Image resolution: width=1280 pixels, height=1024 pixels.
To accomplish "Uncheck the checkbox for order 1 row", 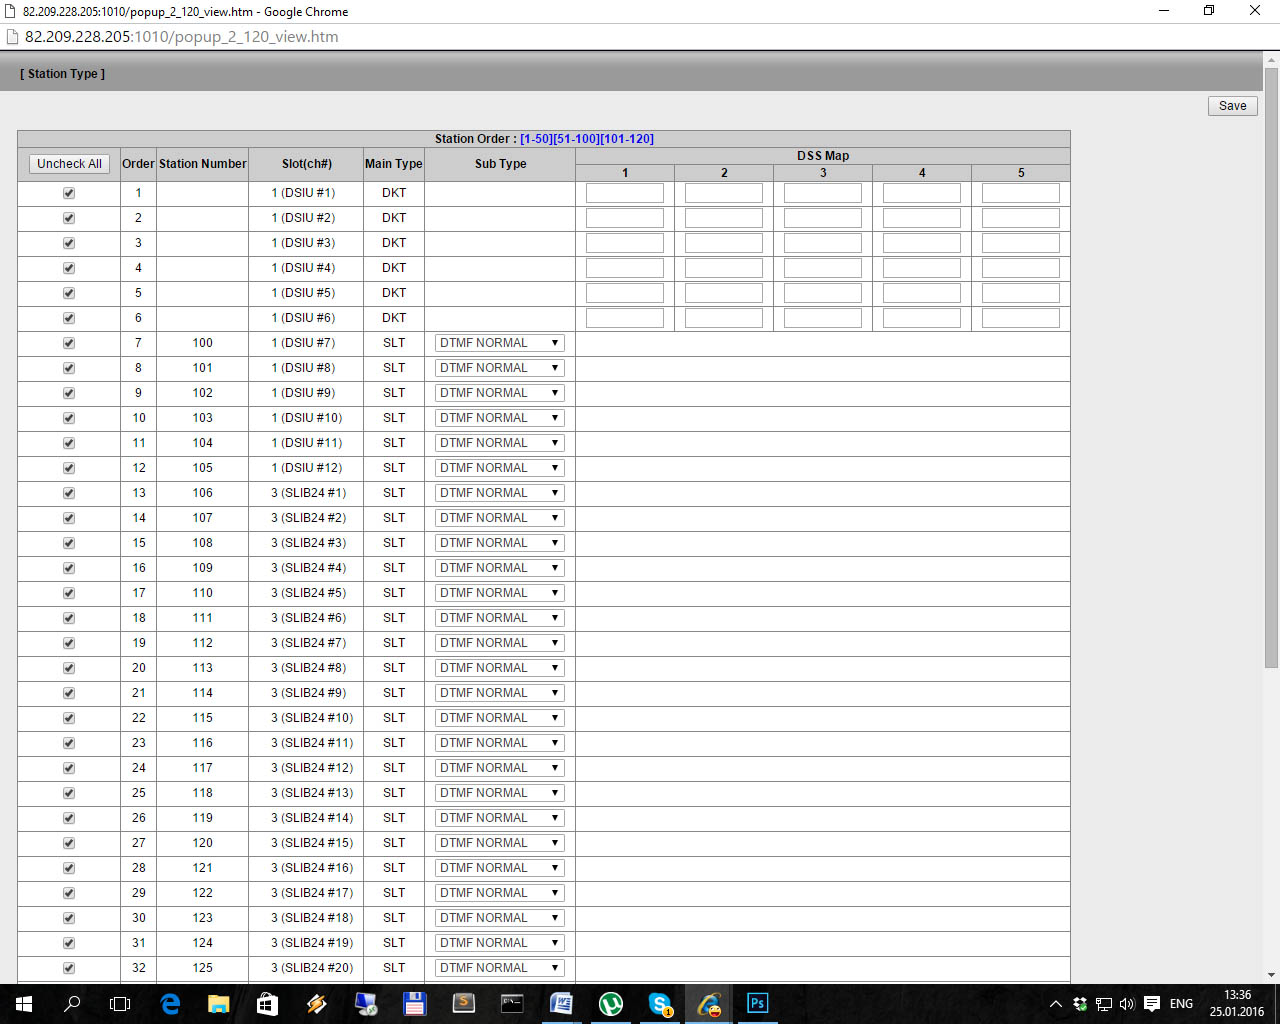I will (69, 193).
